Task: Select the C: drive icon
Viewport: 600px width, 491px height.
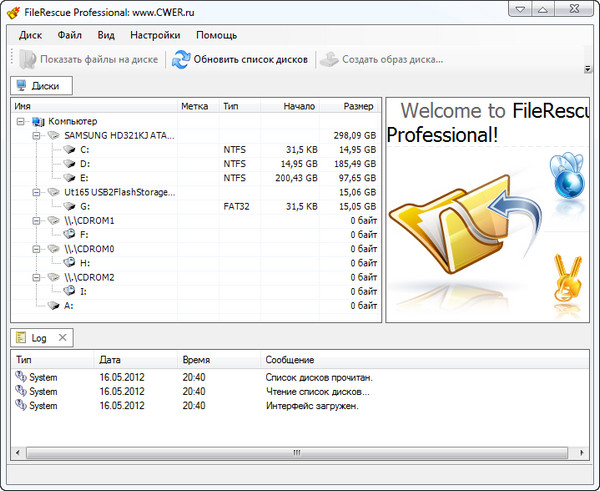Action: coord(69,149)
